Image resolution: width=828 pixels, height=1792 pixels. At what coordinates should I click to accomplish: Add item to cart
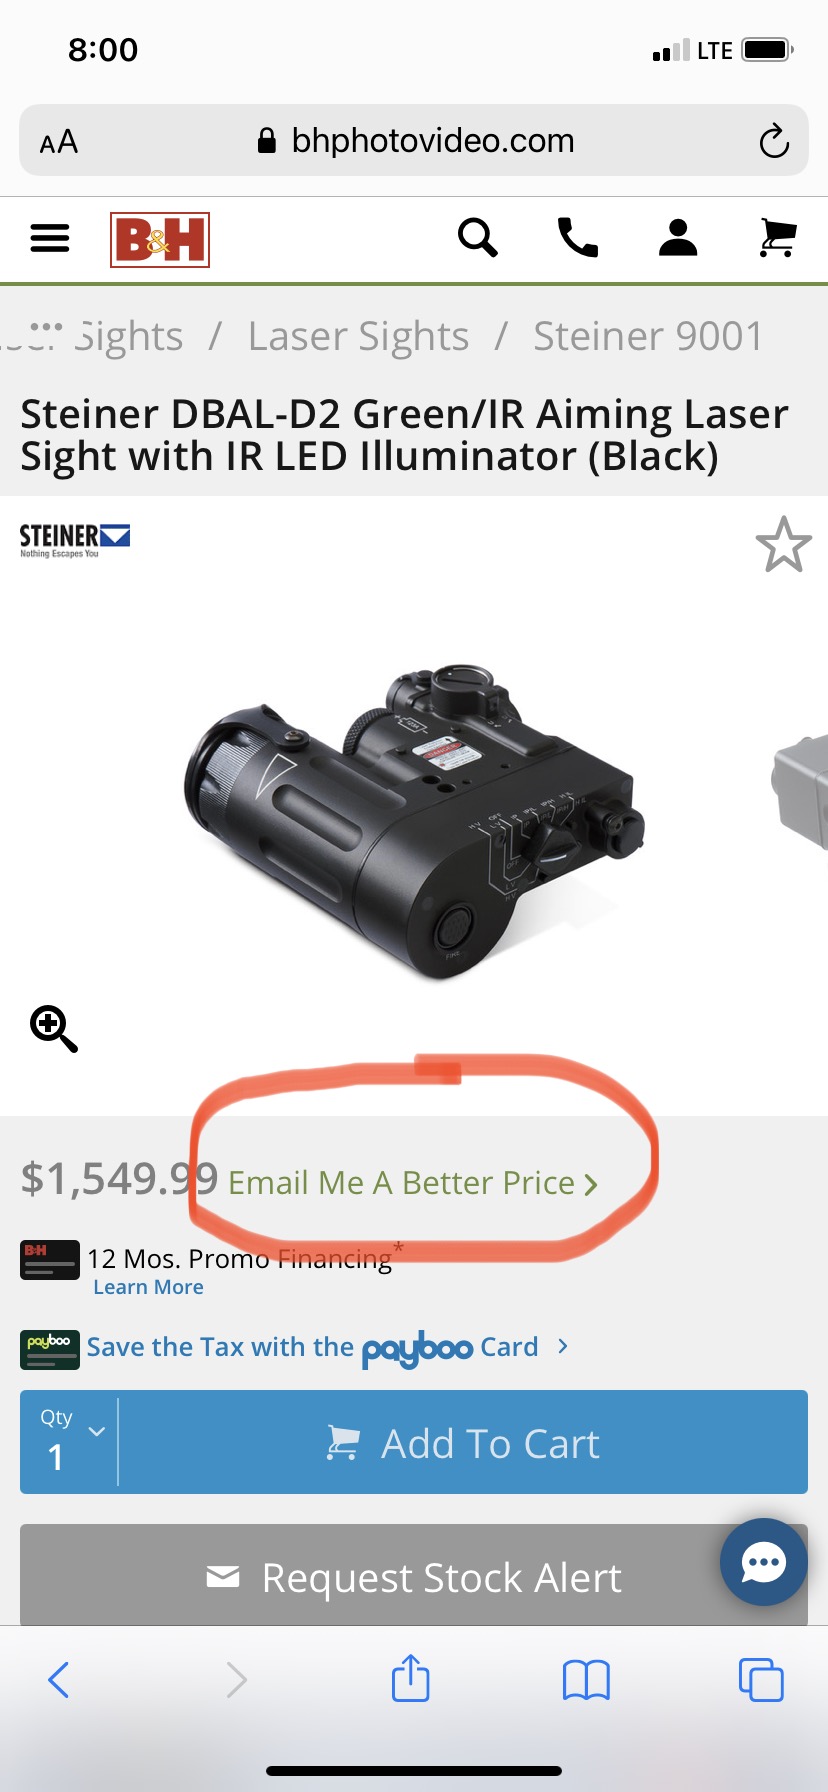click(463, 1442)
